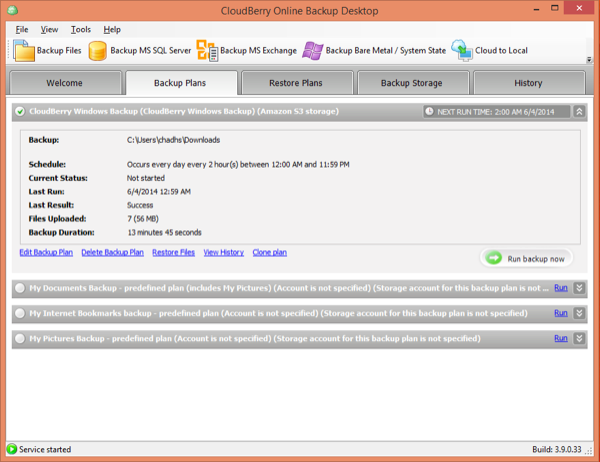Click the 'Build: 3.9.0.33' status text
The image size is (600, 462).
(x=557, y=449)
